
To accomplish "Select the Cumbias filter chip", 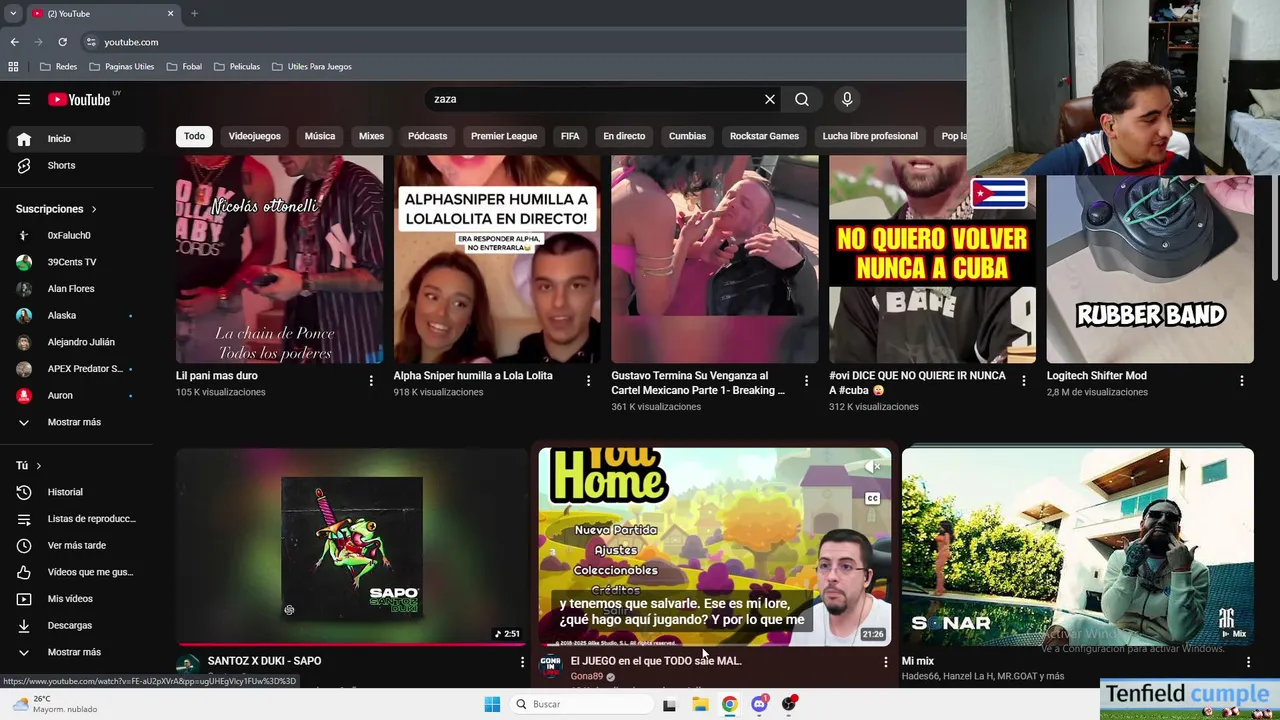I will (687, 136).
